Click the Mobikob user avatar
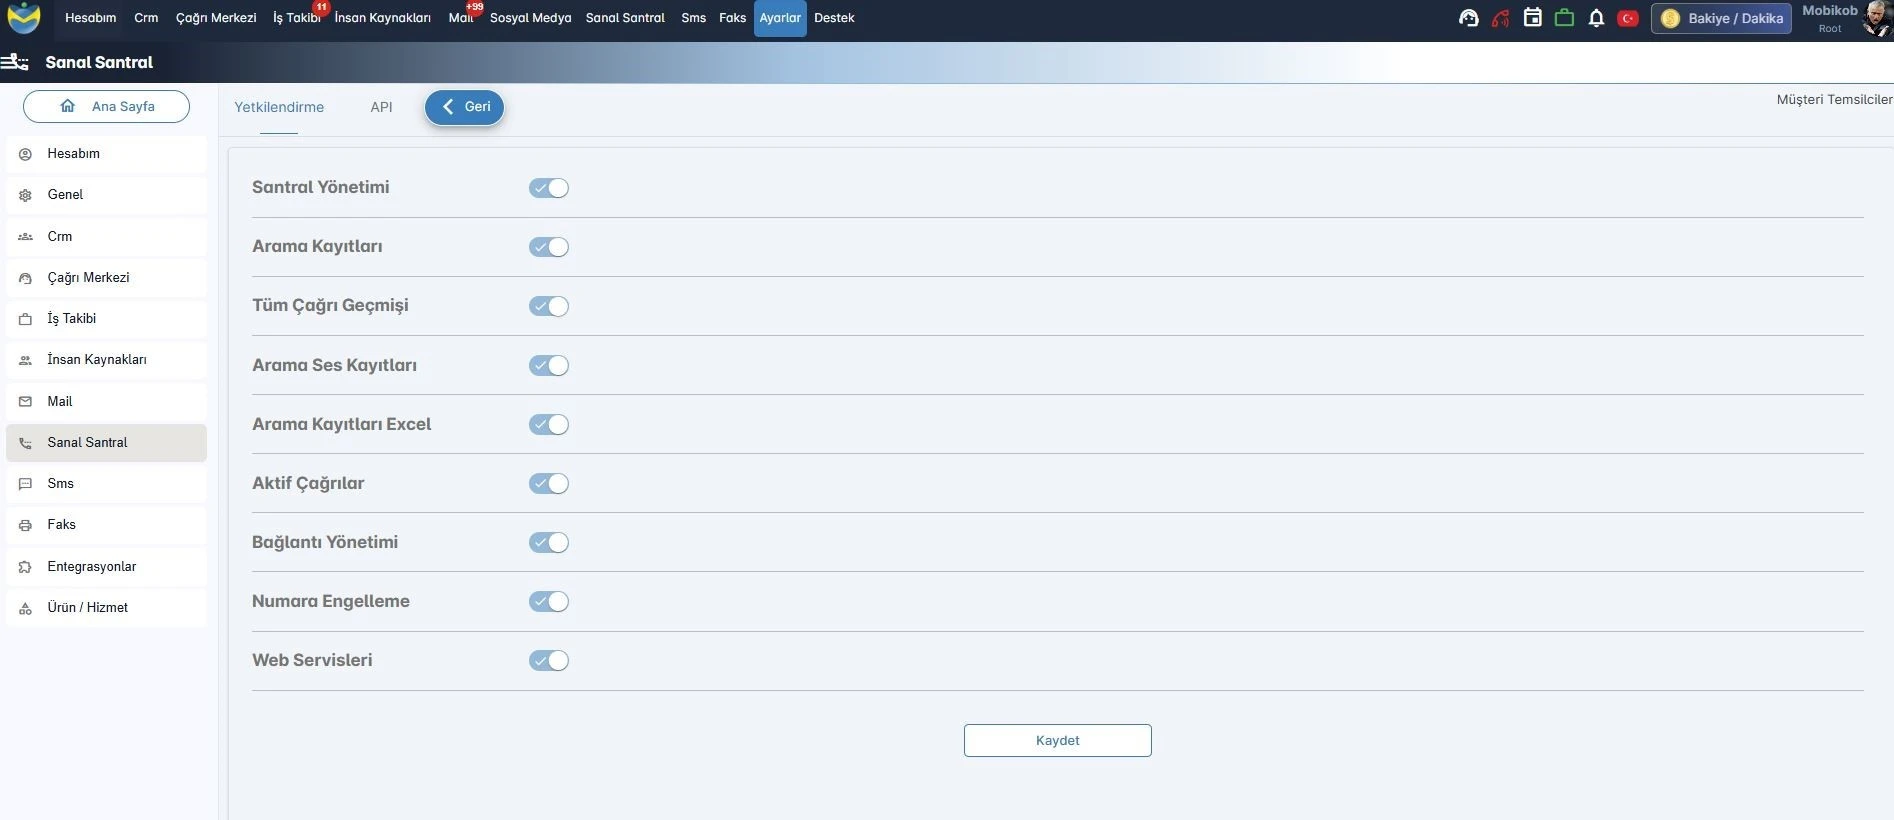The width and height of the screenshot is (1894, 820). tap(1876, 18)
